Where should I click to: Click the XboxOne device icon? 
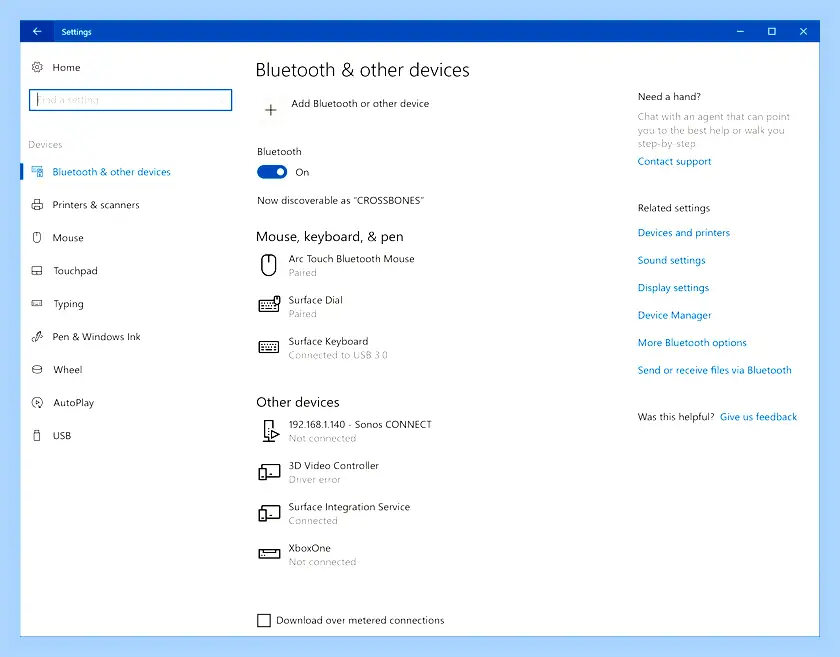pyautogui.click(x=269, y=554)
